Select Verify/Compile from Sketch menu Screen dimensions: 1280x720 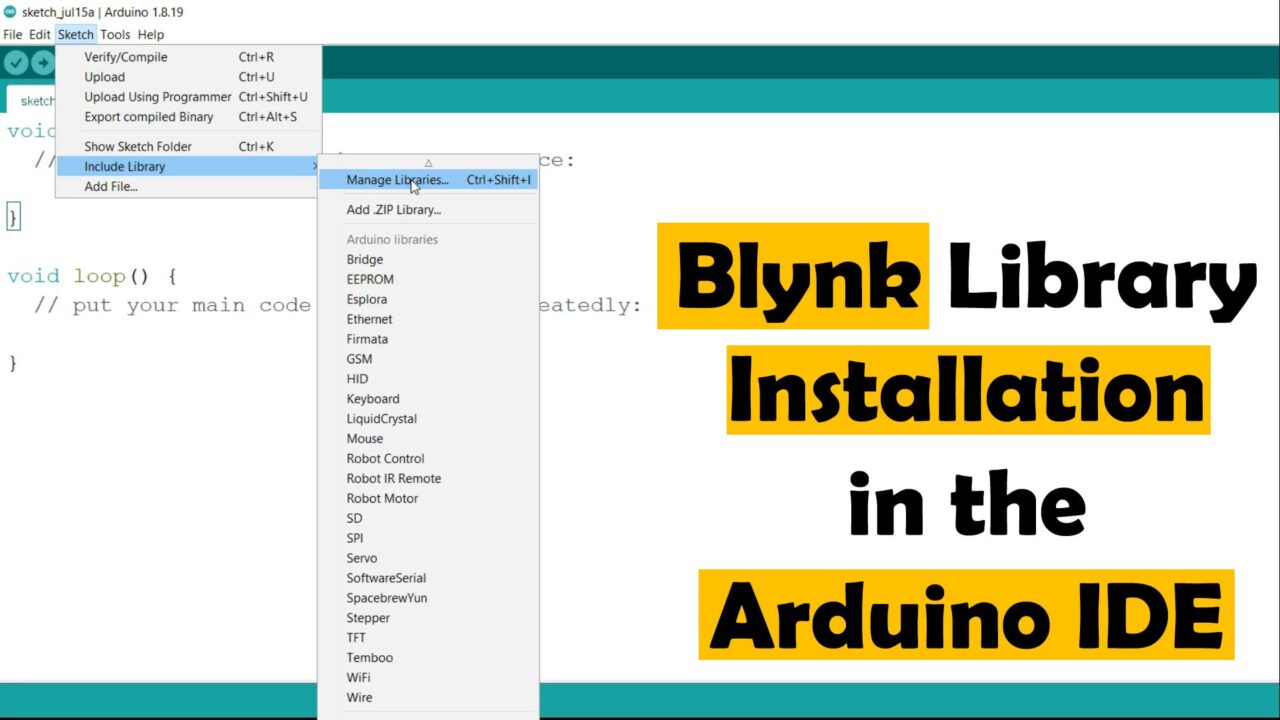pos(188,57)
